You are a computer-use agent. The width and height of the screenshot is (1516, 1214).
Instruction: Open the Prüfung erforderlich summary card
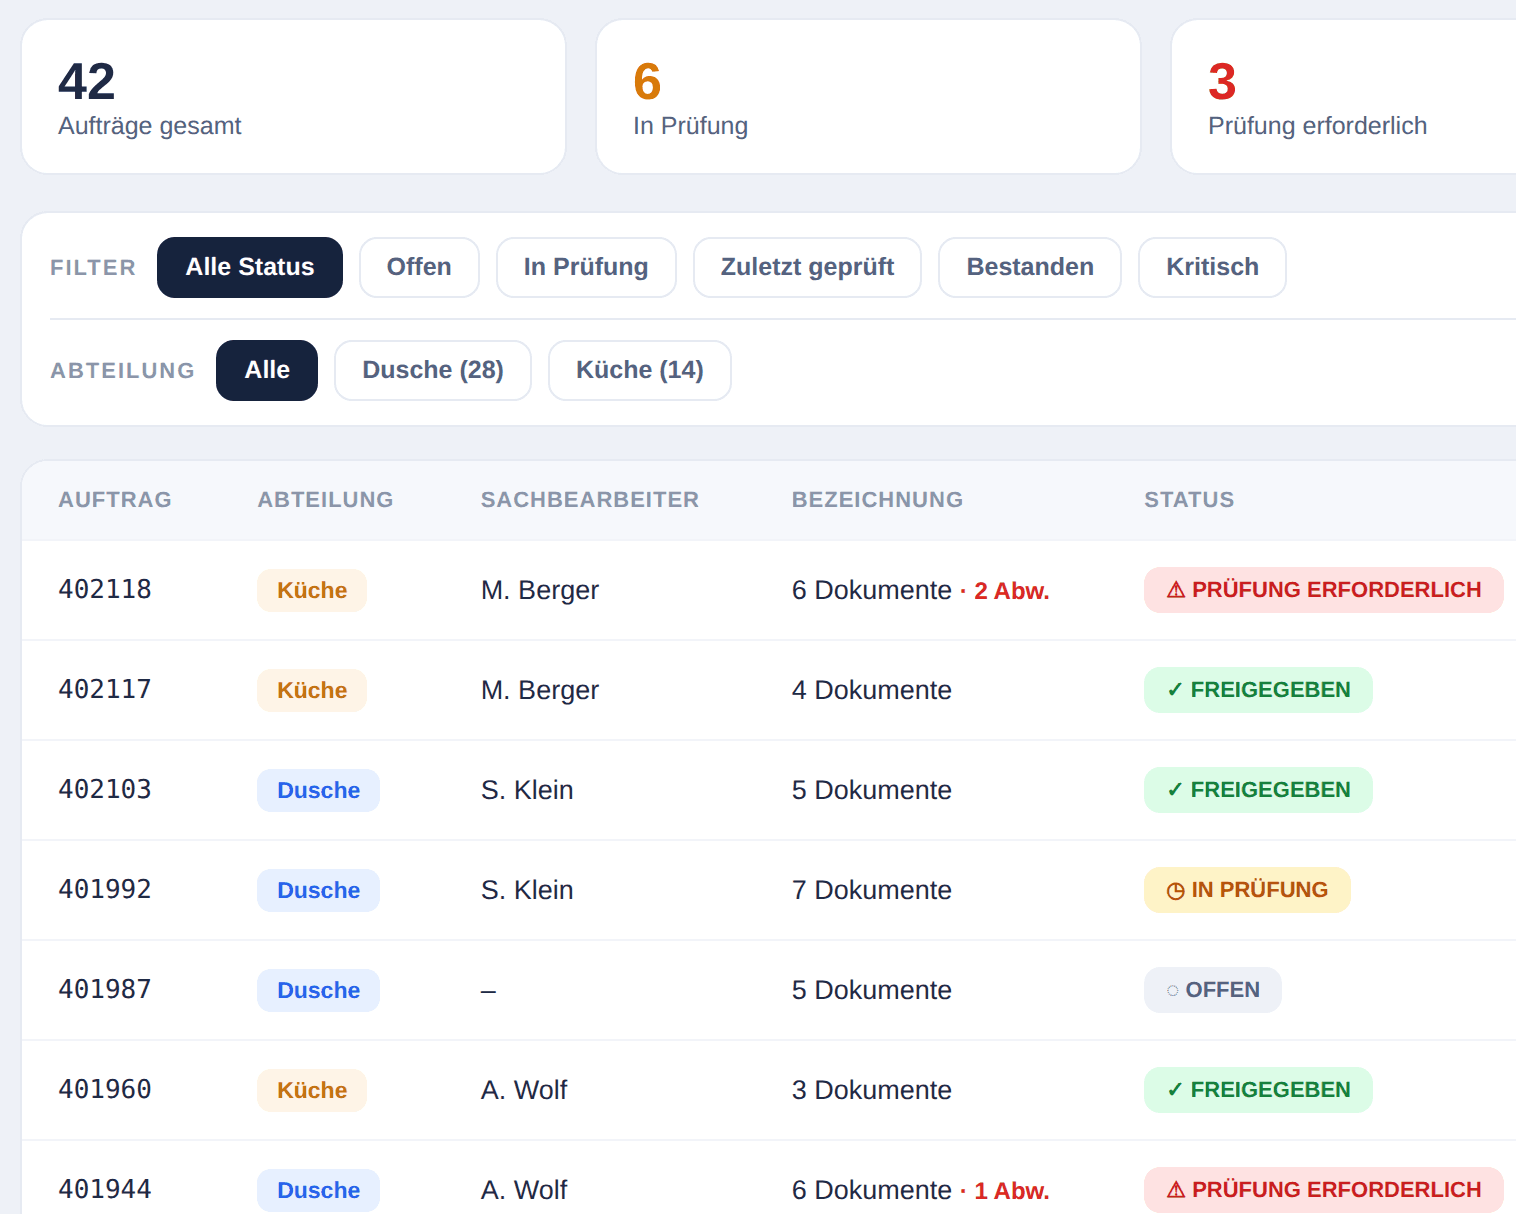[1343, 97]
